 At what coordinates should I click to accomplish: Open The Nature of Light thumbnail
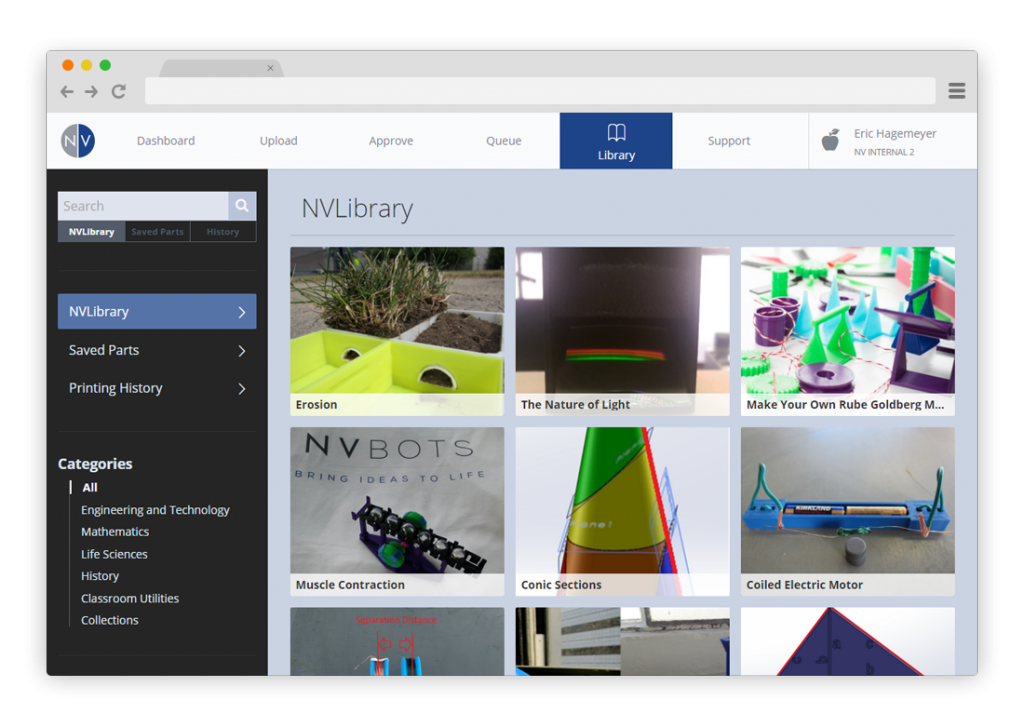coord(622,331)
